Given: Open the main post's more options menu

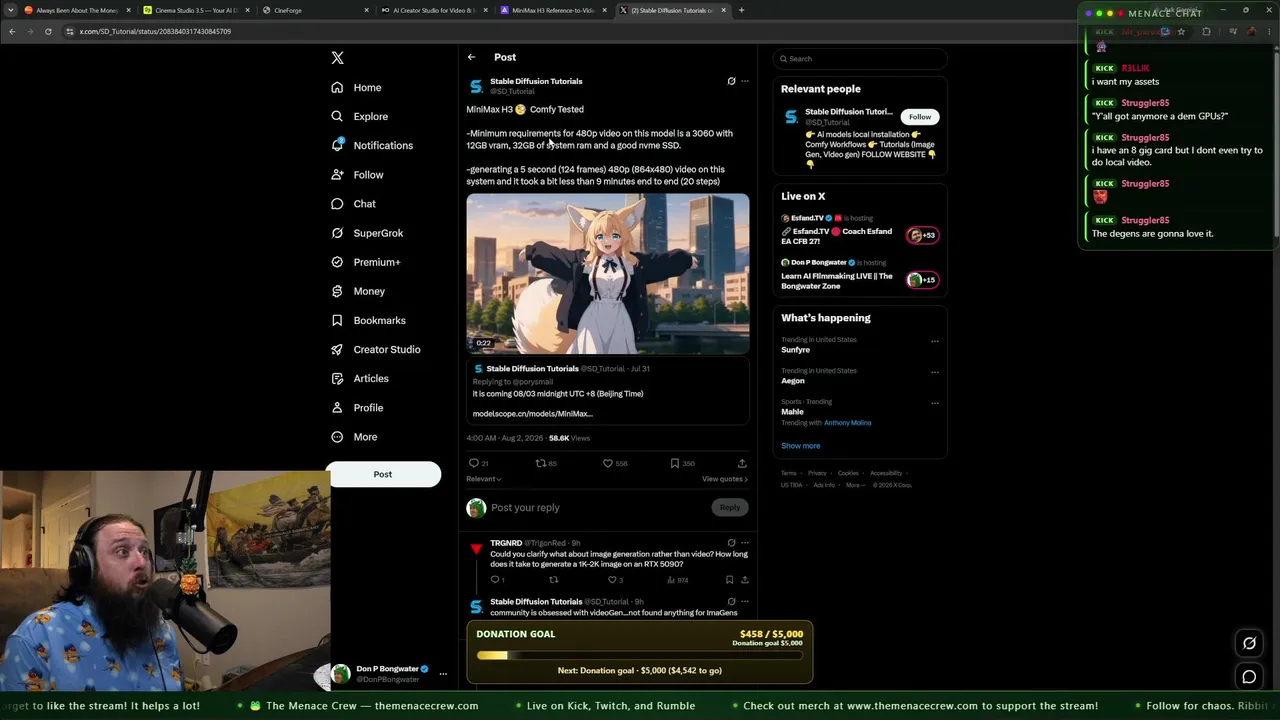Looking at the screenshot, I should [744, 81].
